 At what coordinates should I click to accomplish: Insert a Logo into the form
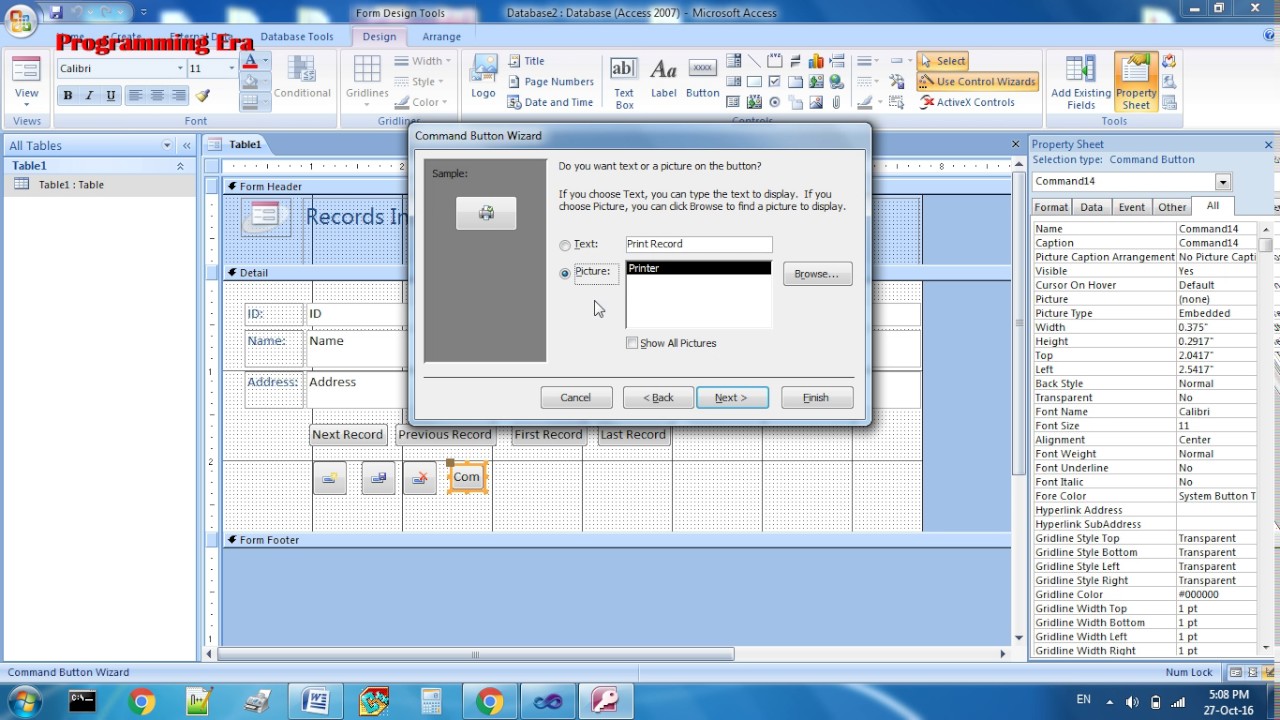point(484,78)
